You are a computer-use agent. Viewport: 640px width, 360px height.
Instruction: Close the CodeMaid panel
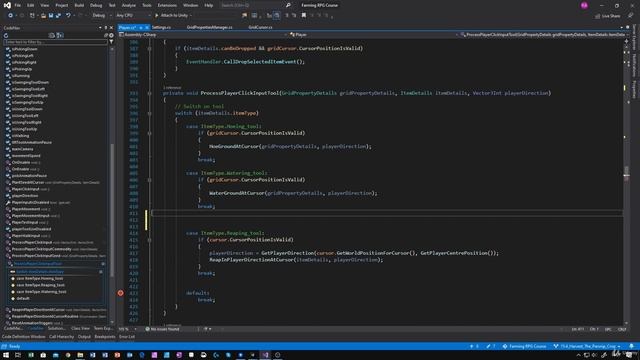point(111,28)
